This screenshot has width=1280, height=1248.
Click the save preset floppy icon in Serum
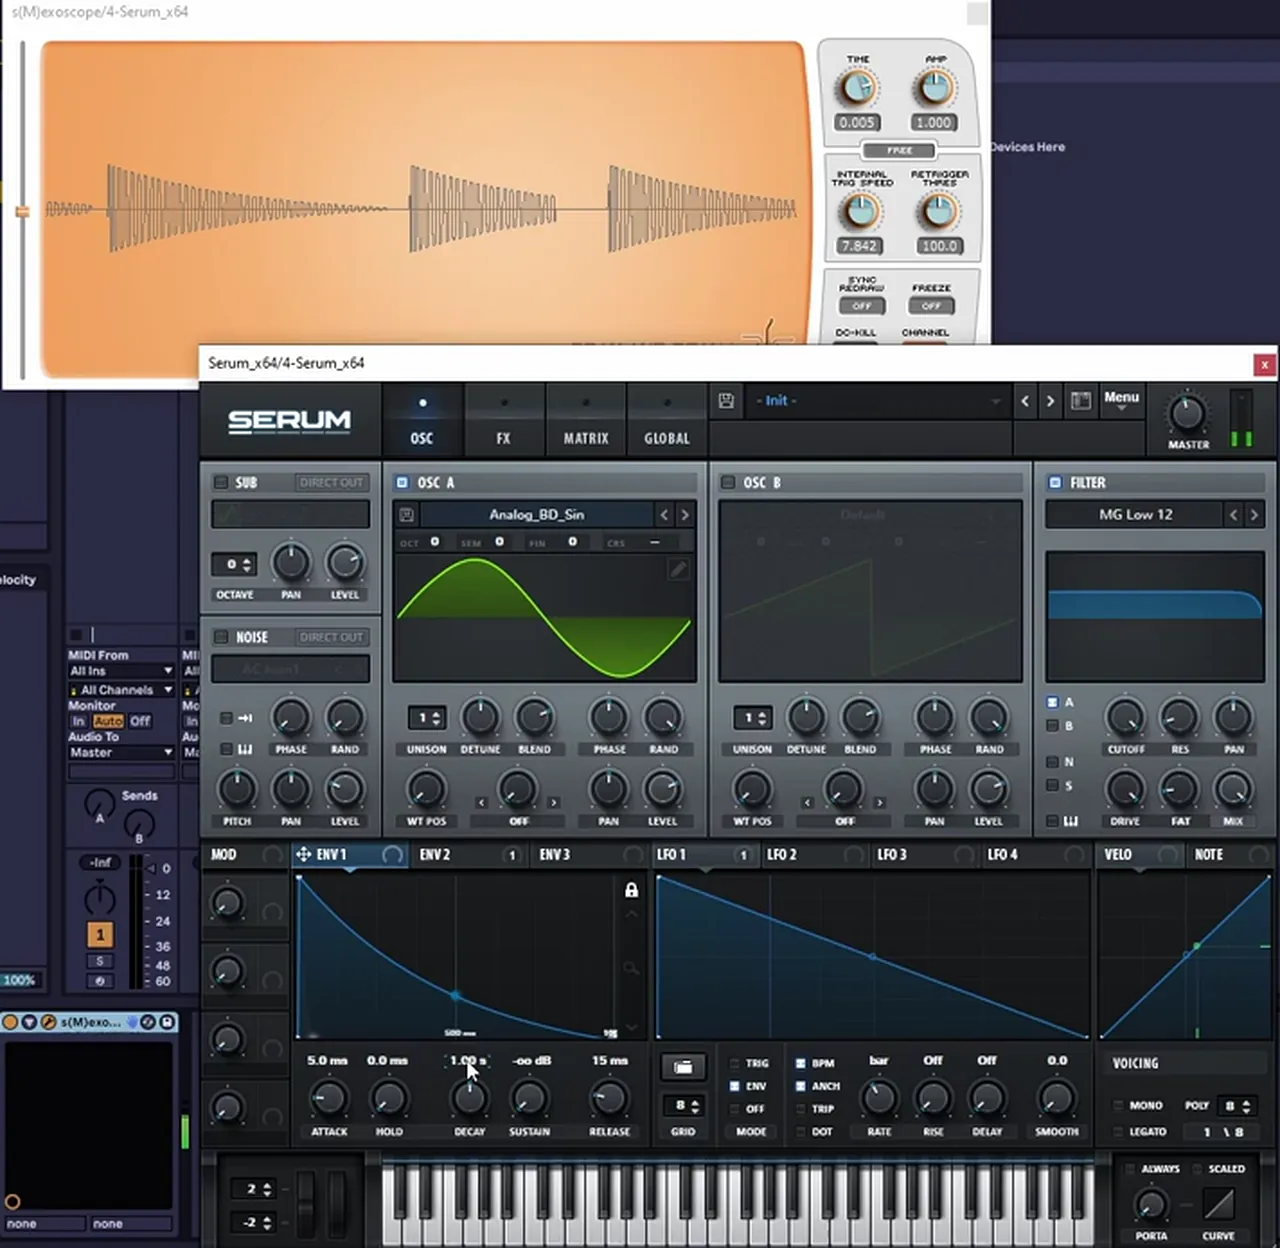tap(727, 401)
